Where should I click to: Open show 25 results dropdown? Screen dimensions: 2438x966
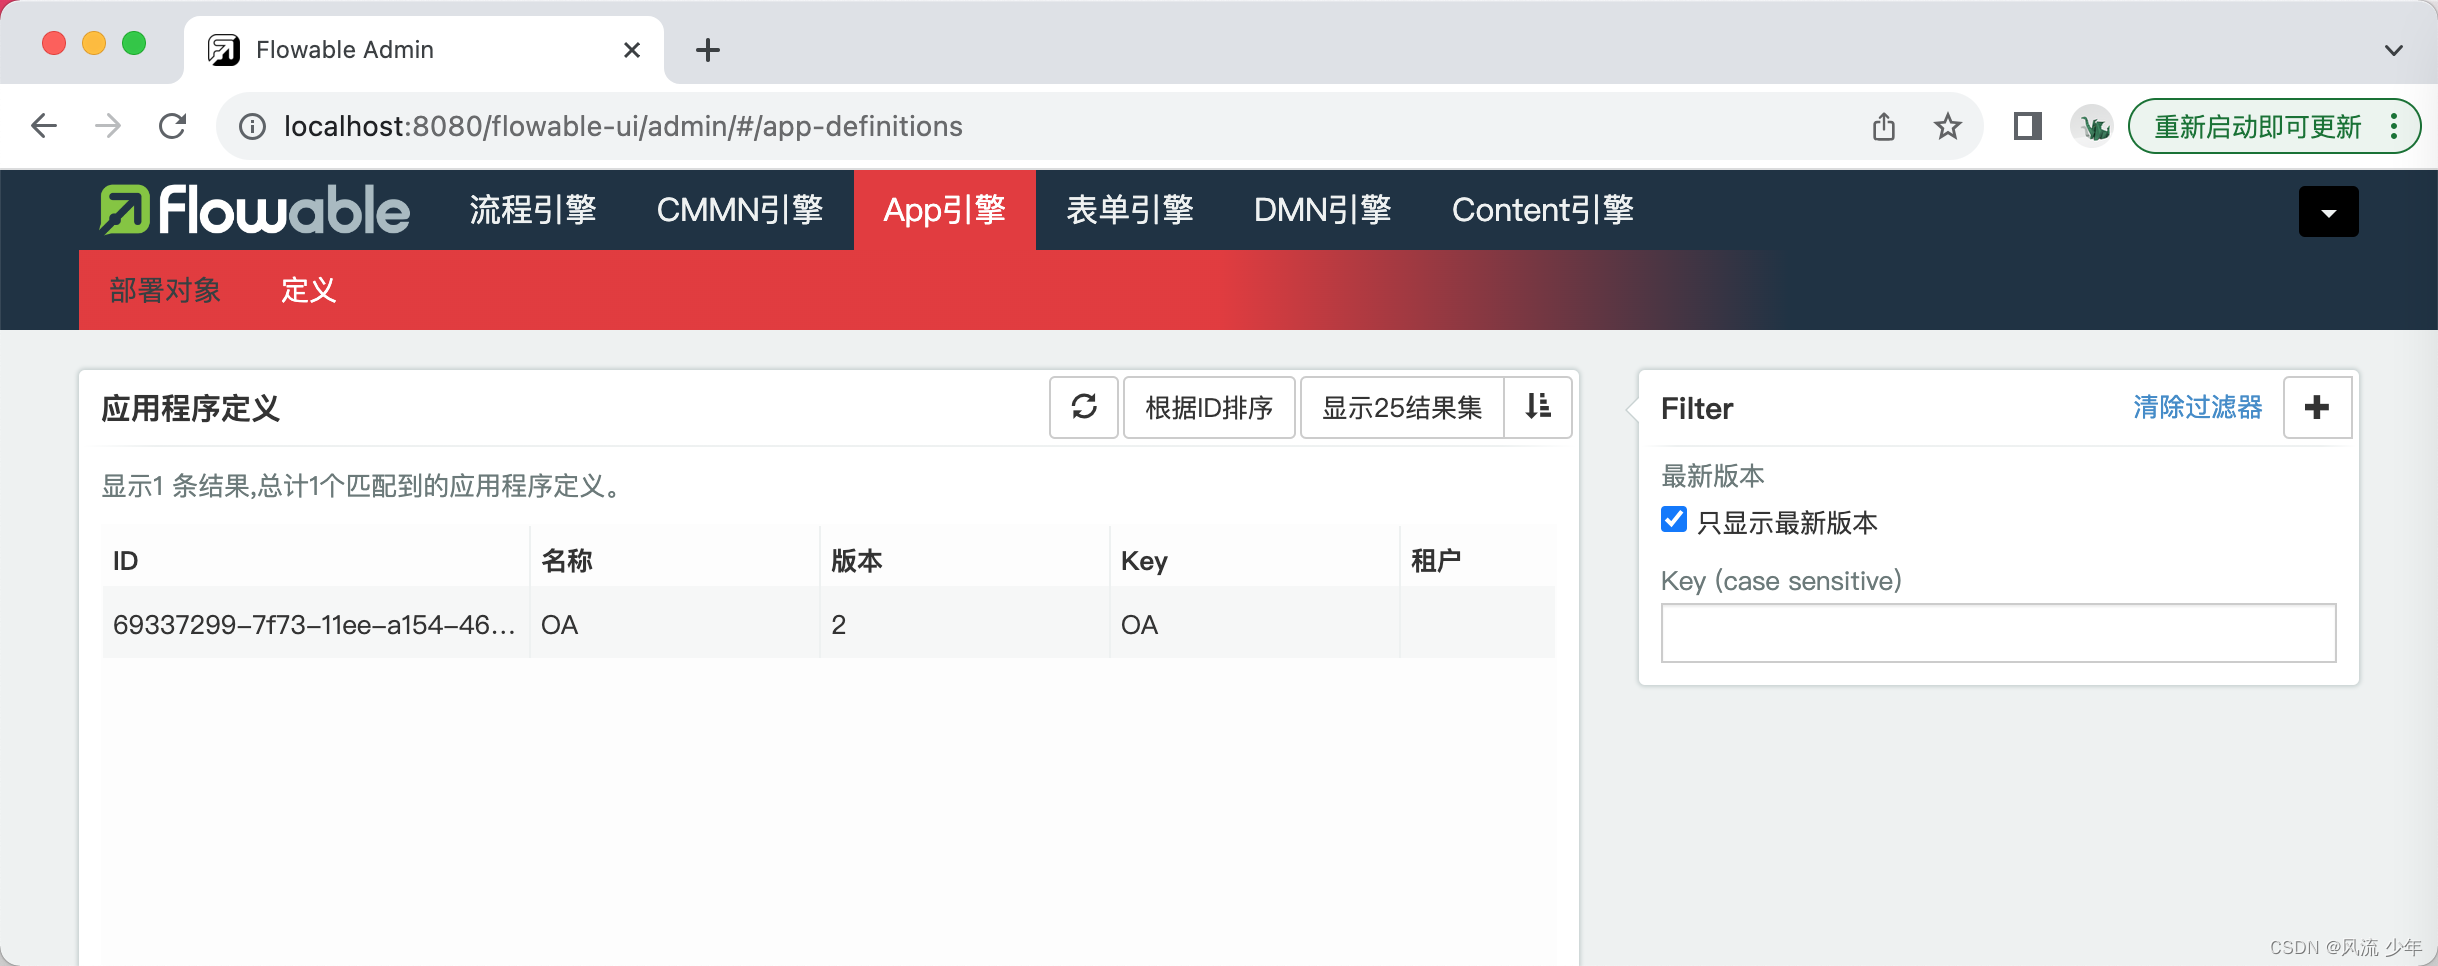[x=1402, y=407]
